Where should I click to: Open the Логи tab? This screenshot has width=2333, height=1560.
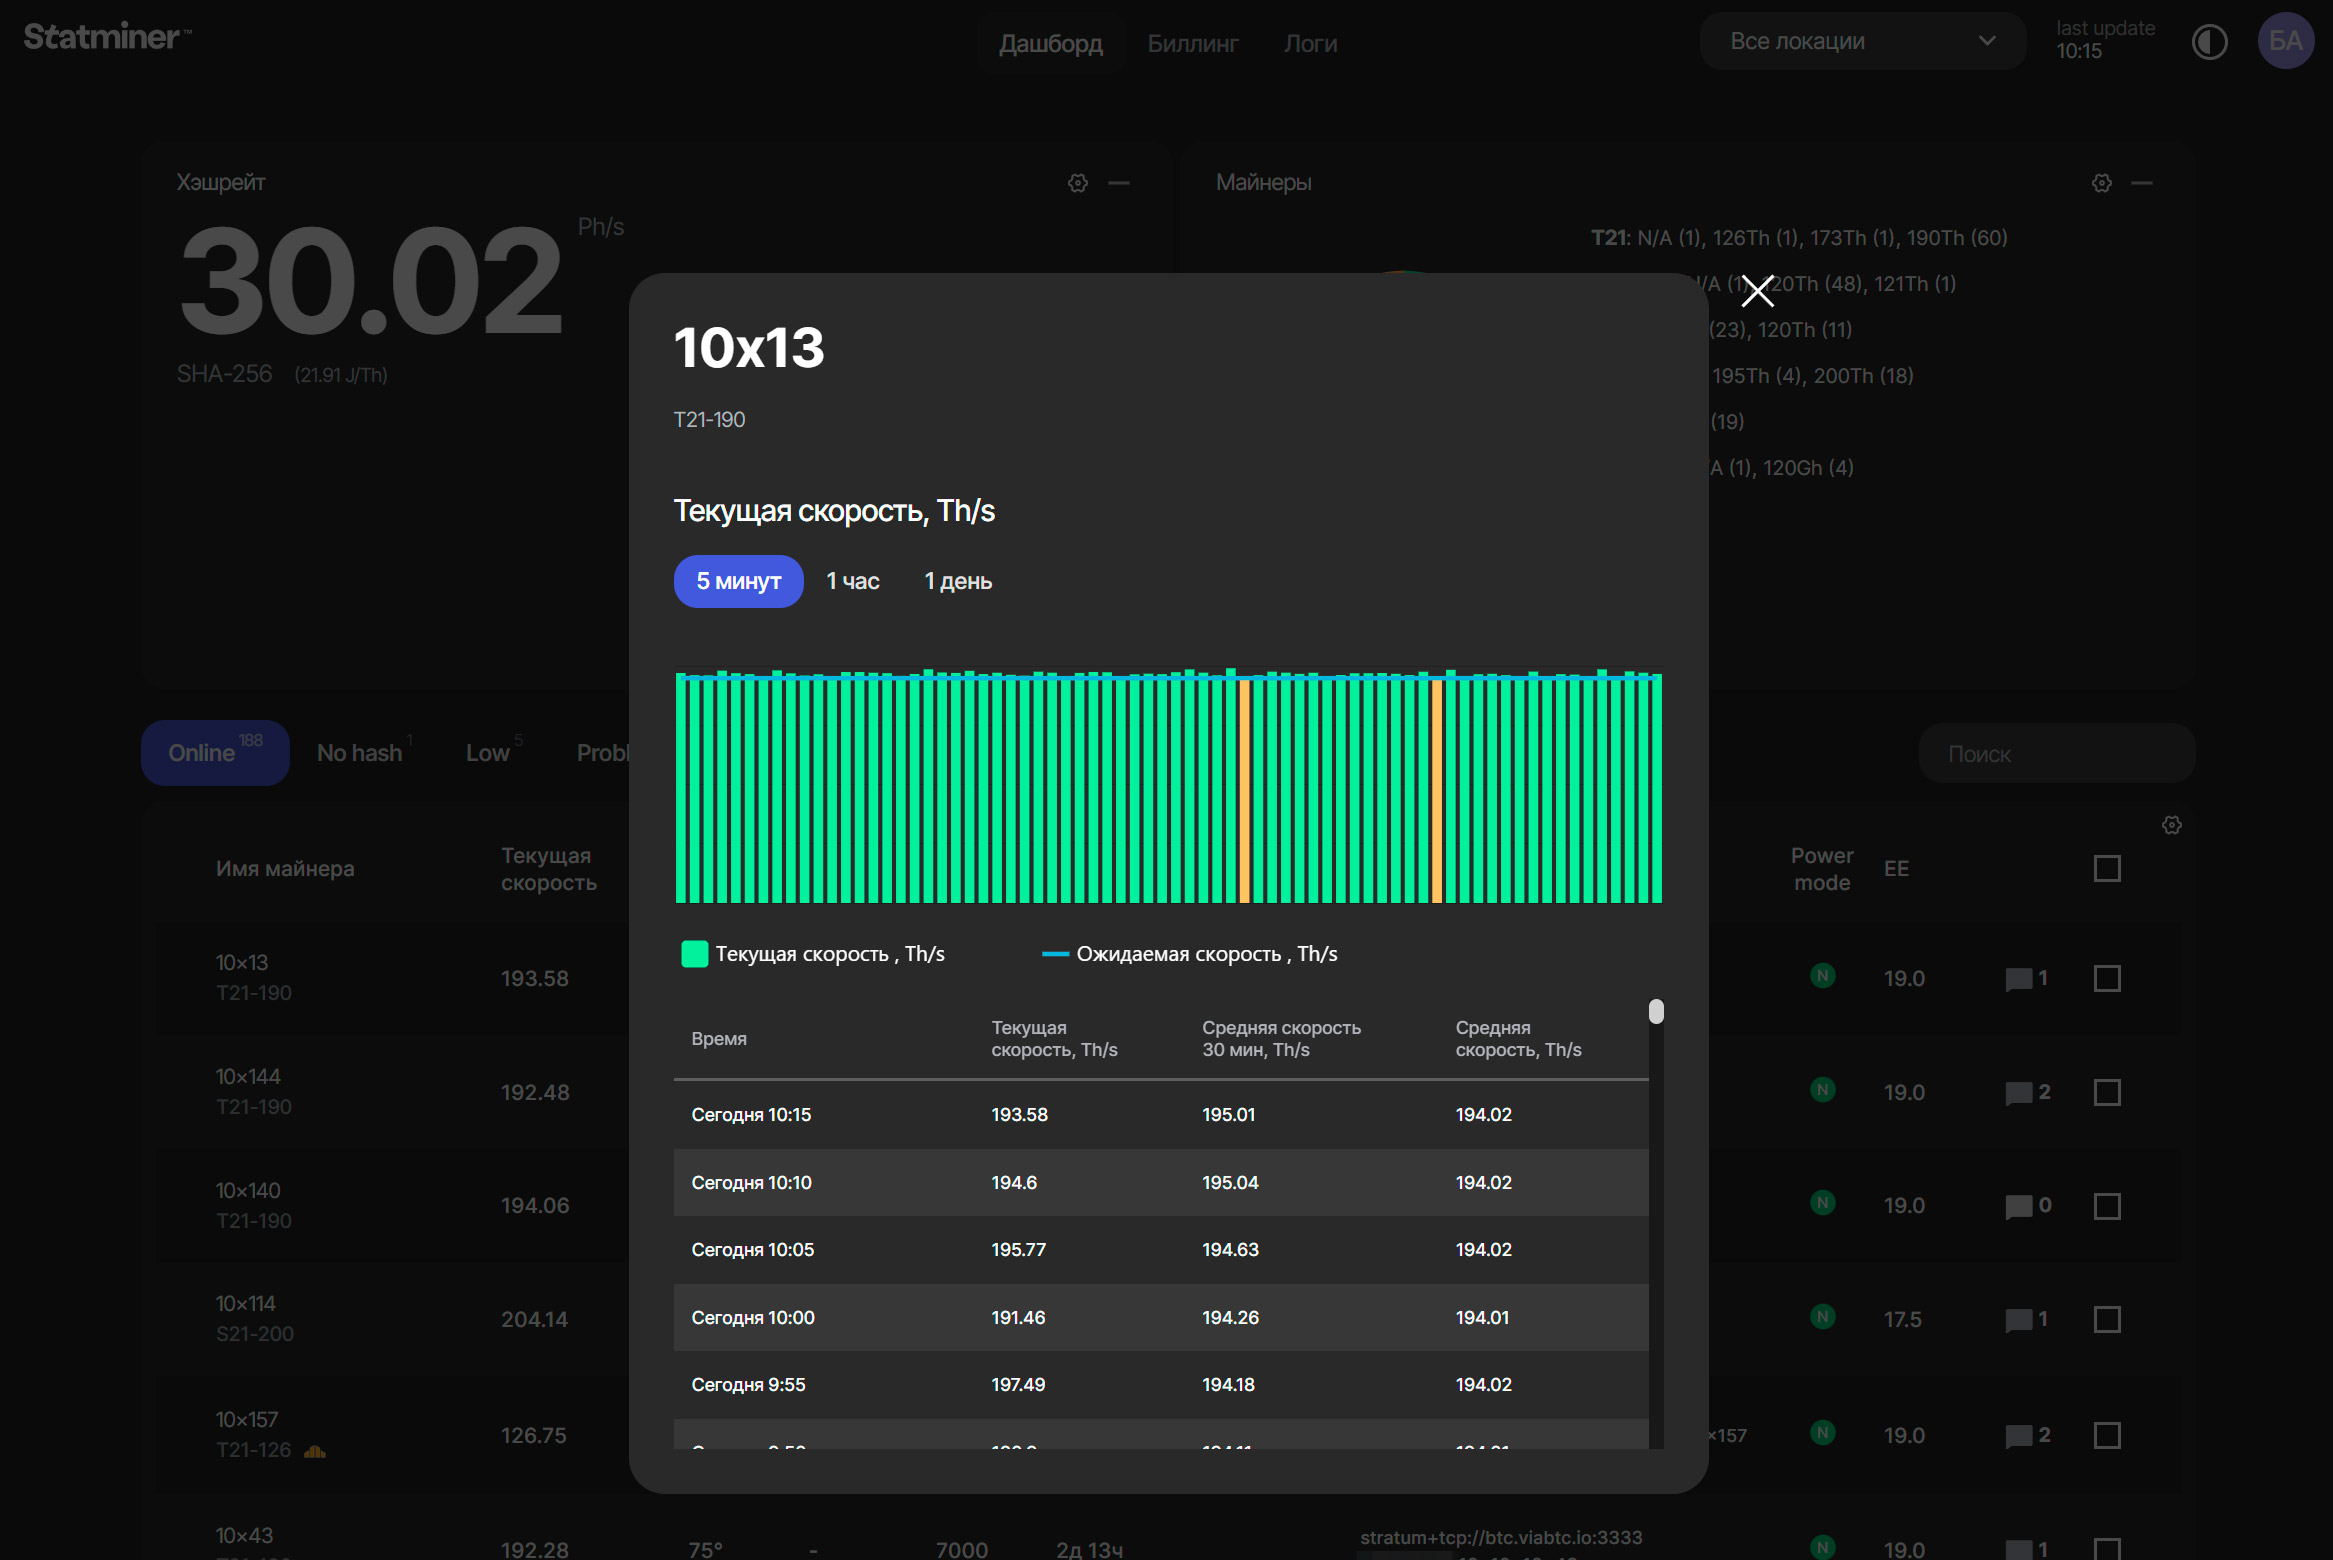click(1310, 43)
